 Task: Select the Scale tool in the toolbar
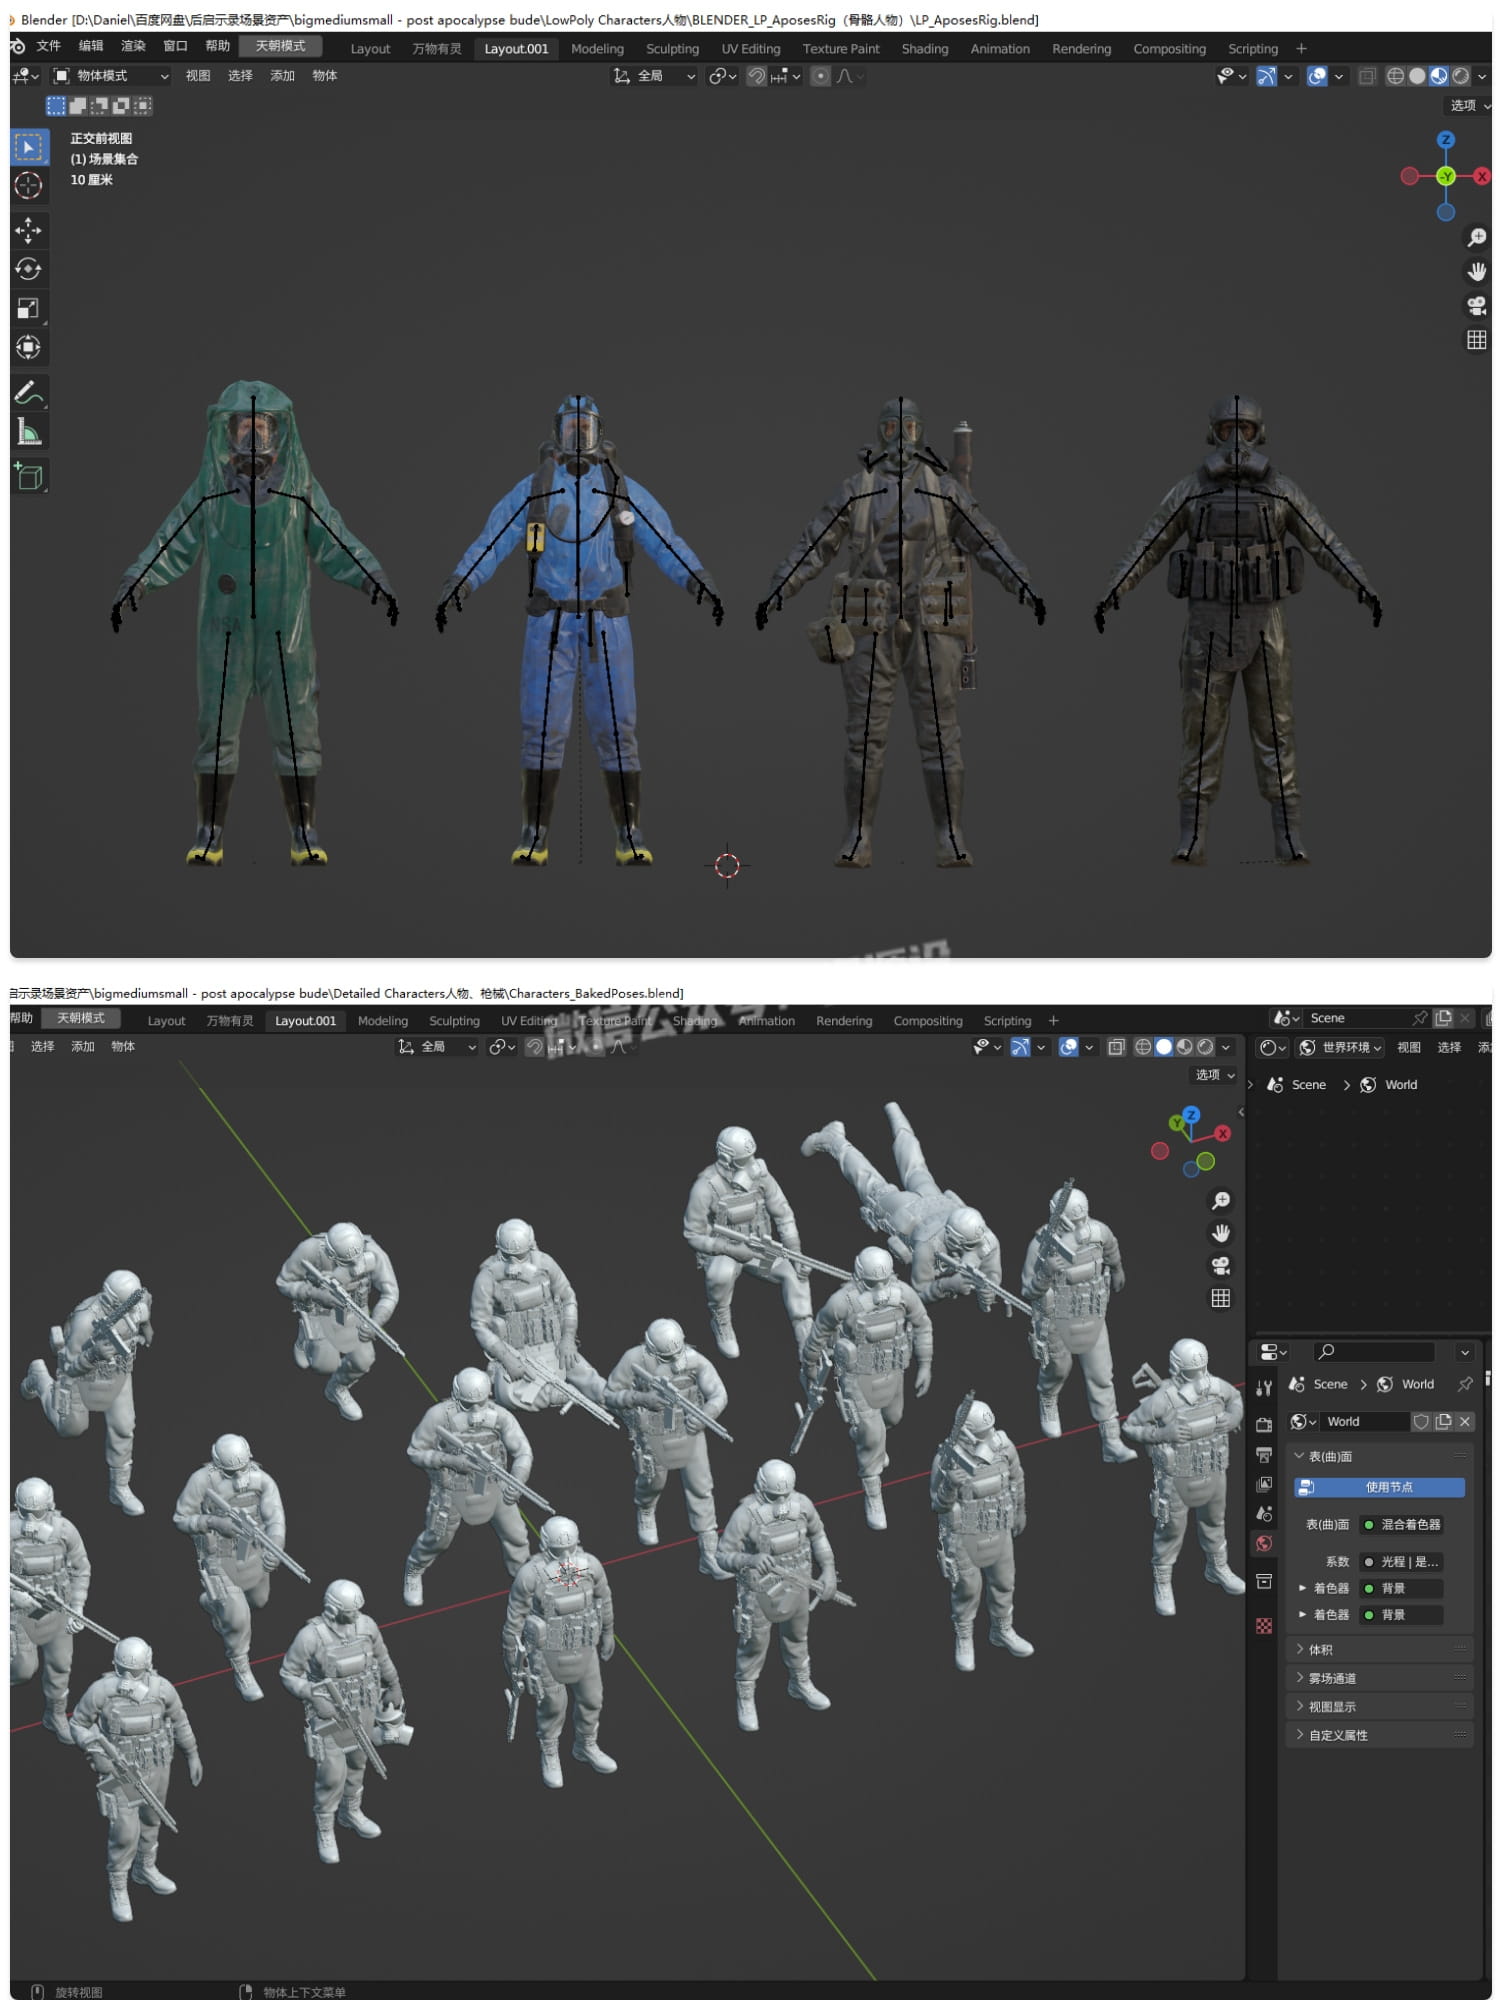click(x=28, y=308)
